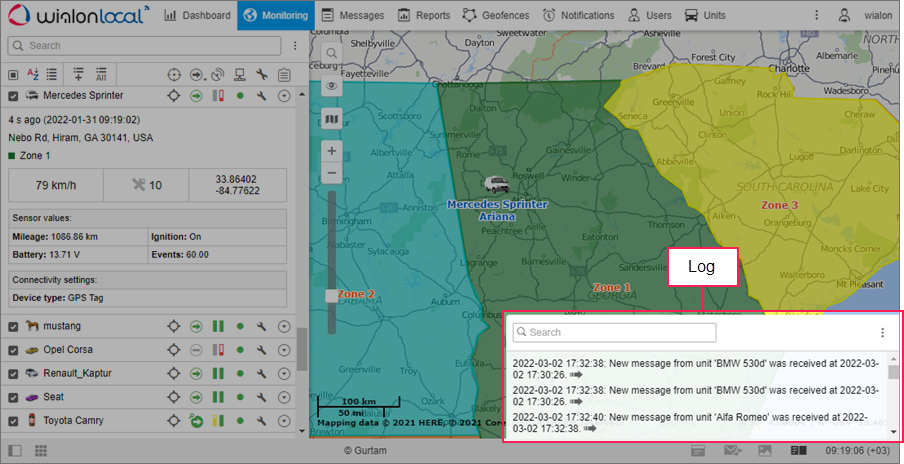Image resolution: width=904 pixels, height=464 pixels.
Task: Zoom in the map with plus button
Action: tap(332, 151)
